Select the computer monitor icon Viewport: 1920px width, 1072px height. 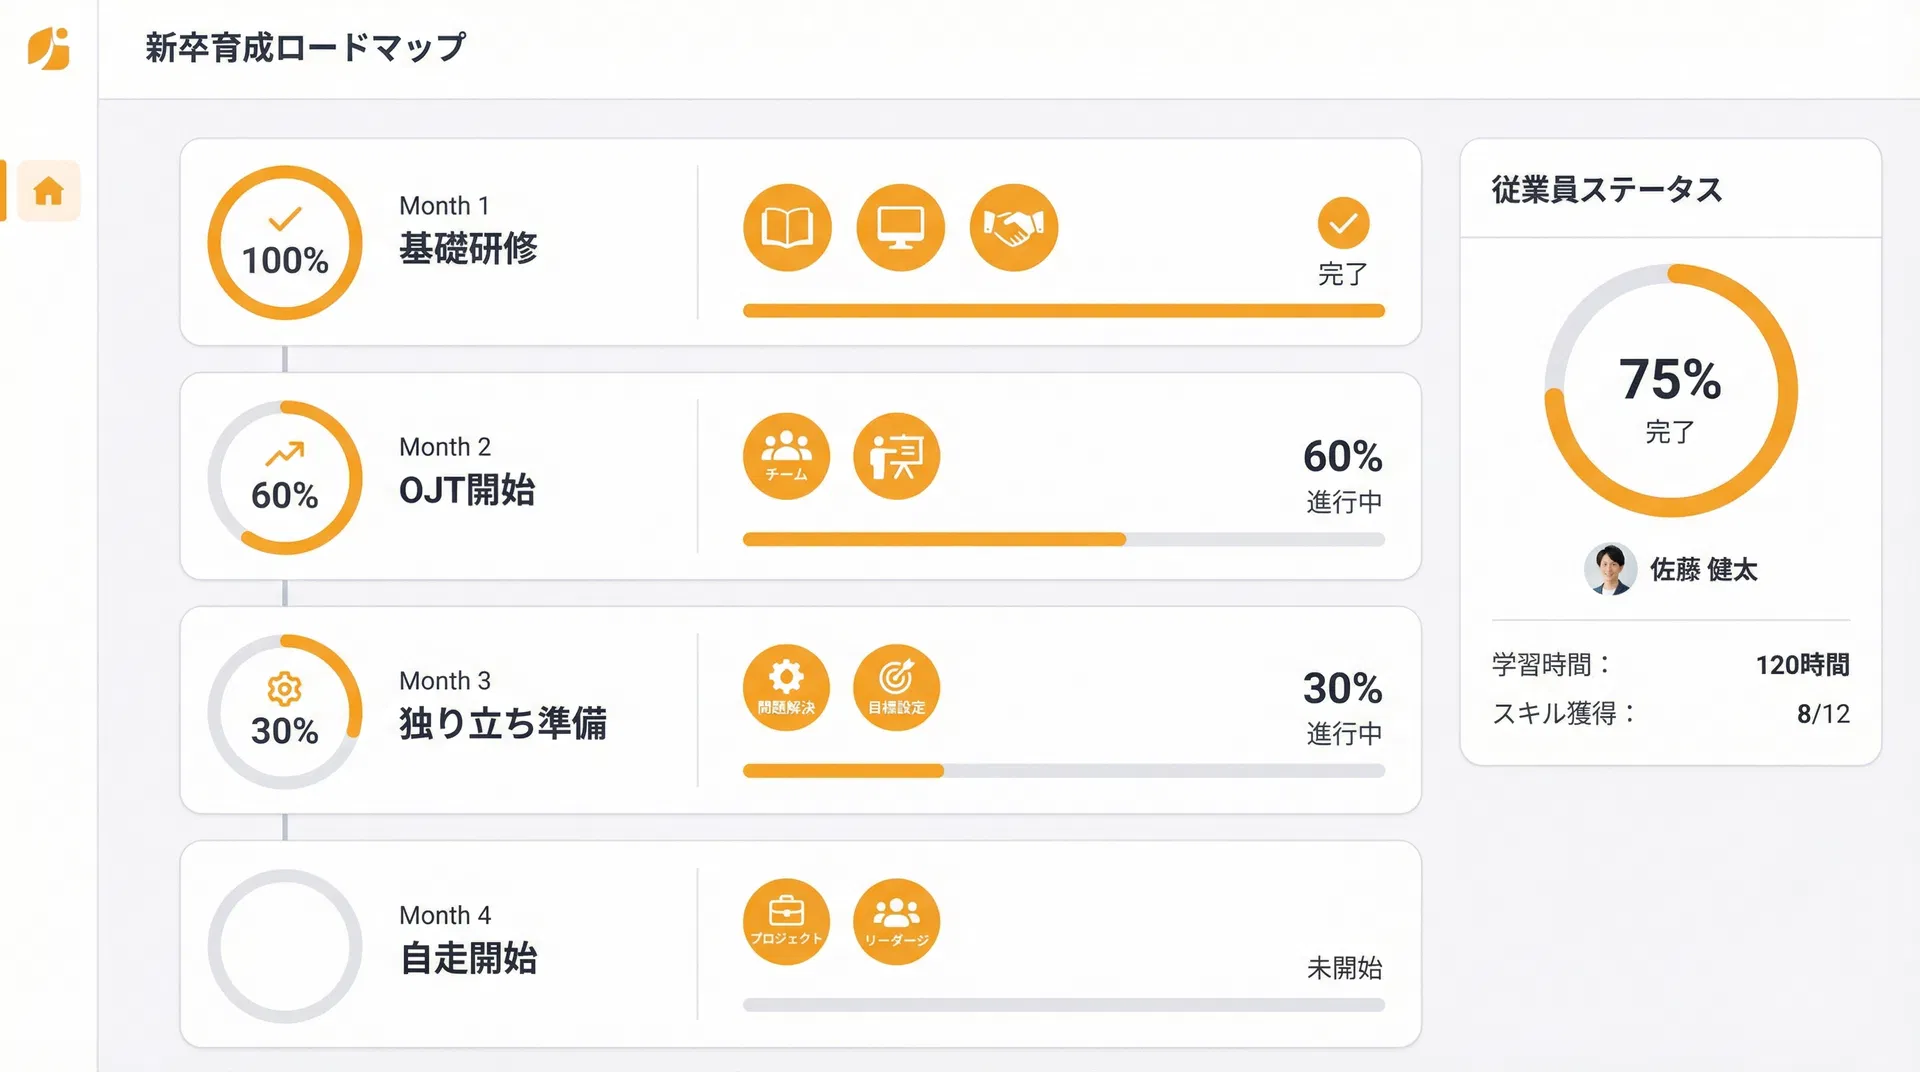900,228
